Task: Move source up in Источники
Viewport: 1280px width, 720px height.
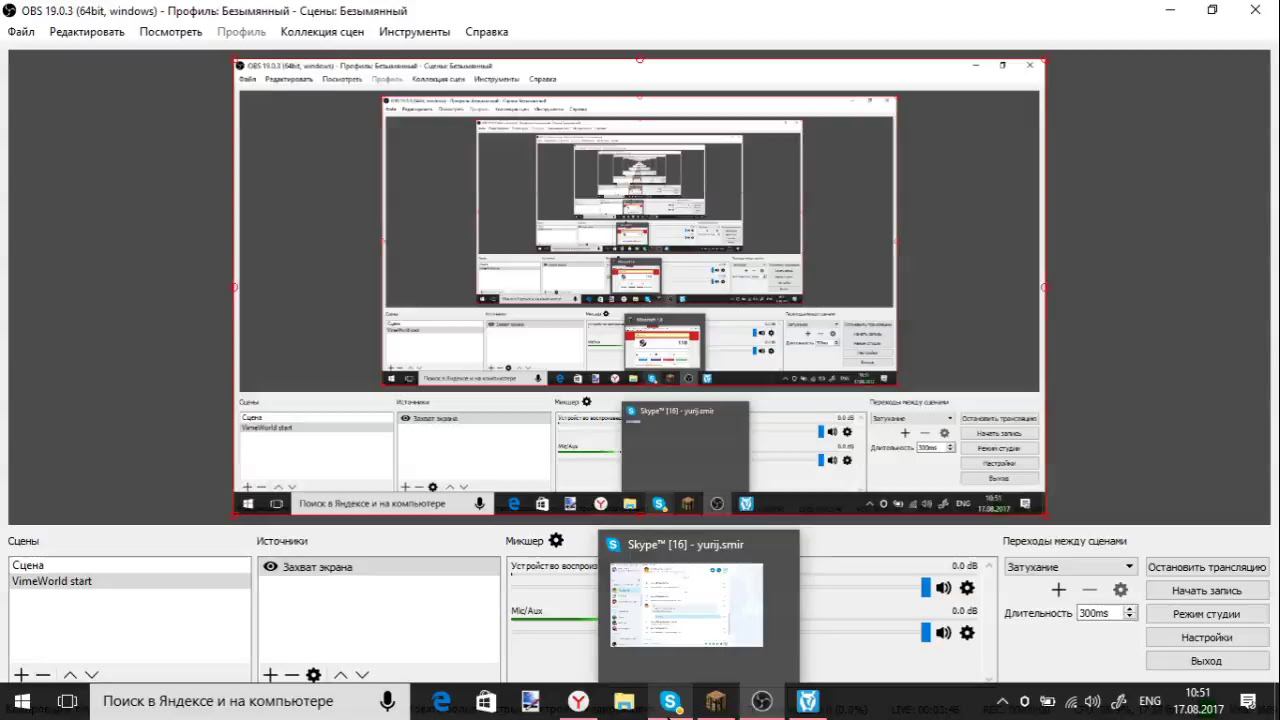Action: [340, 675]
